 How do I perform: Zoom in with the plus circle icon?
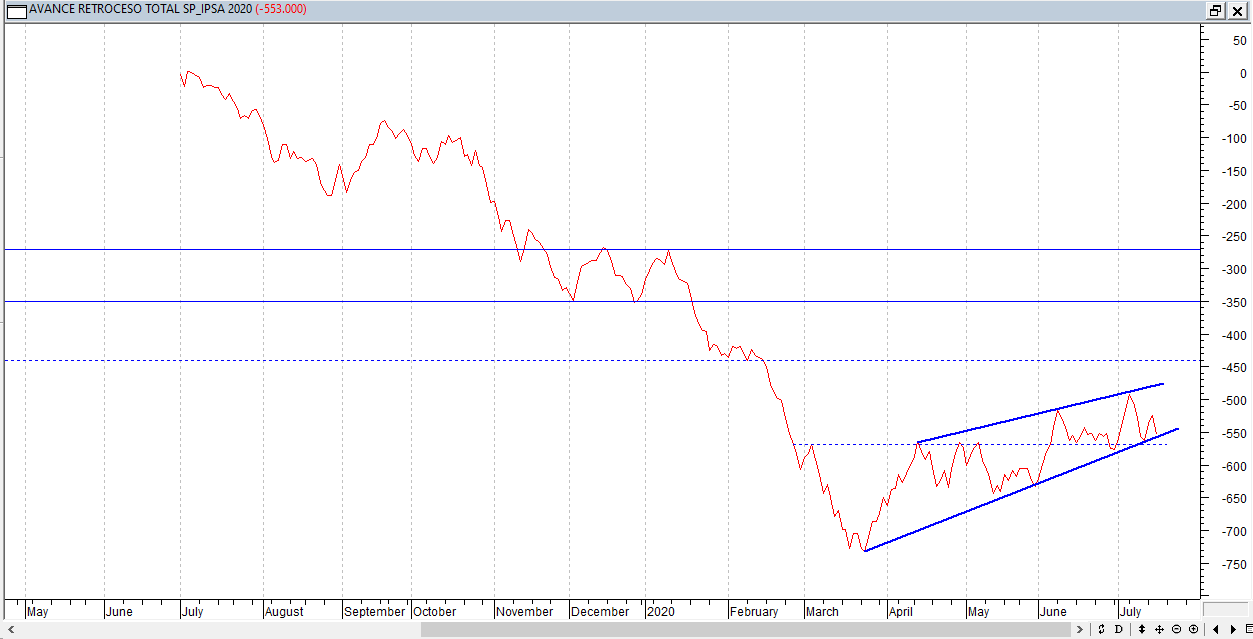(1193, 629)
